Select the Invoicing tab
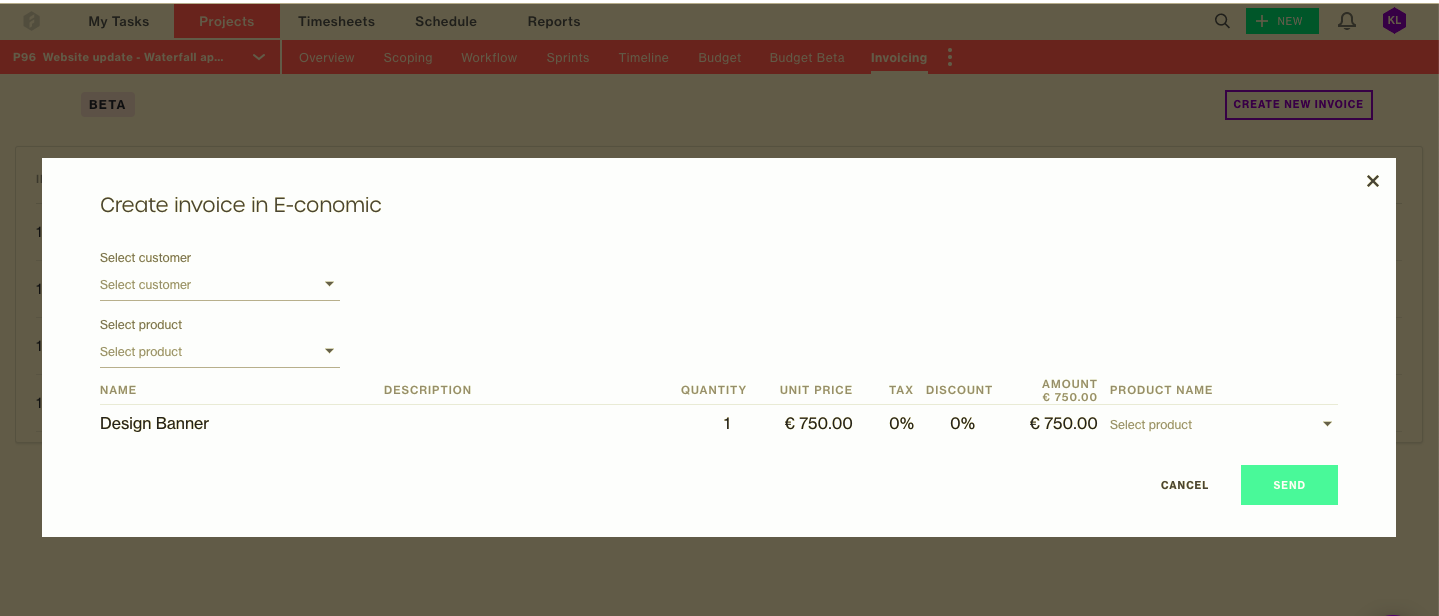Image resolution: width=1439 pixels, height=616 pixels. click(899, 57)
